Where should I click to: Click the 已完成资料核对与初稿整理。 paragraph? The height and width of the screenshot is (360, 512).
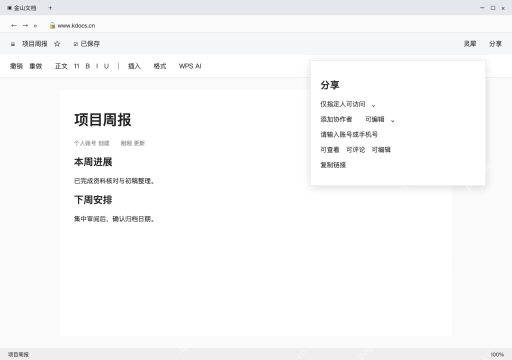(114, 181)
